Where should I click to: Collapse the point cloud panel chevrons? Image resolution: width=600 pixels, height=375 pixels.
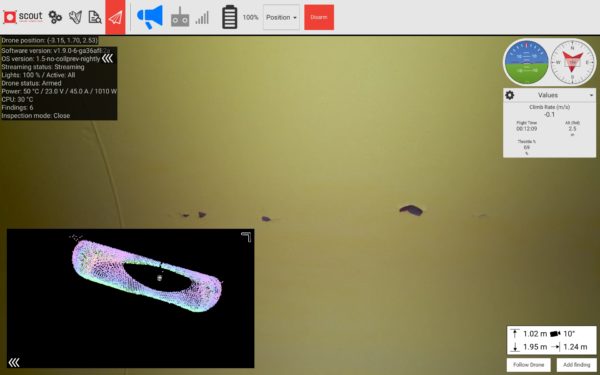click(x=14, y=362)
